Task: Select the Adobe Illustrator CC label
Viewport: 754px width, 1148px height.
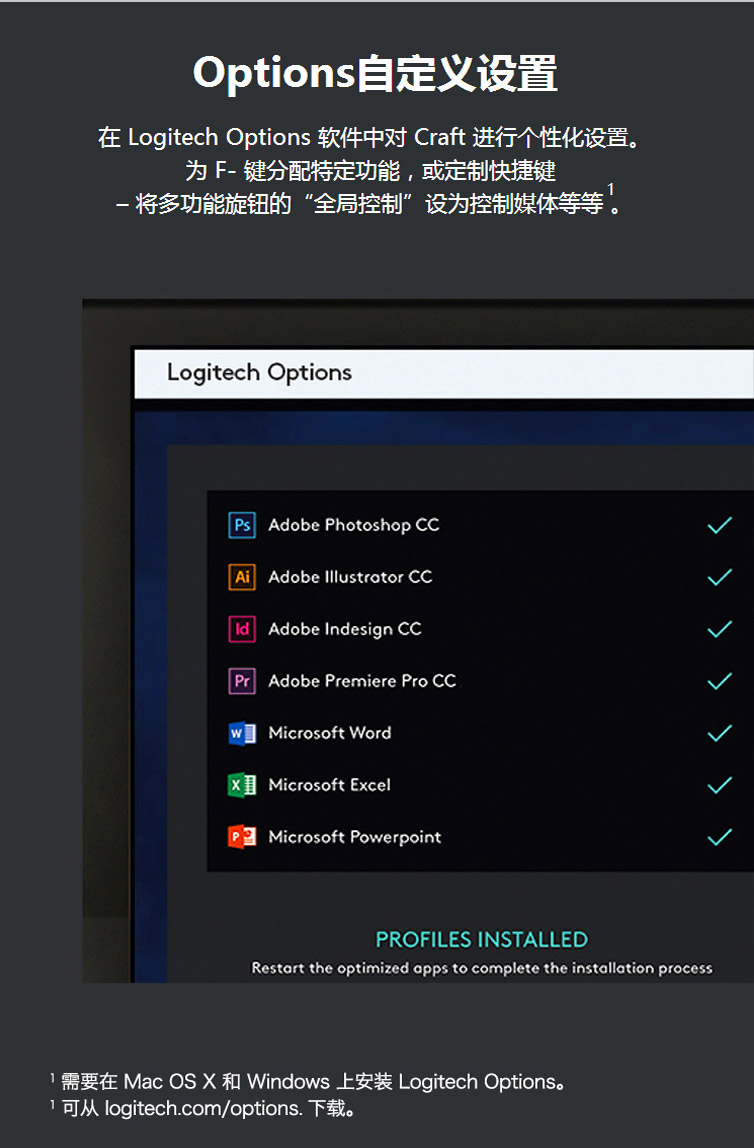Action: coord(350,577)
